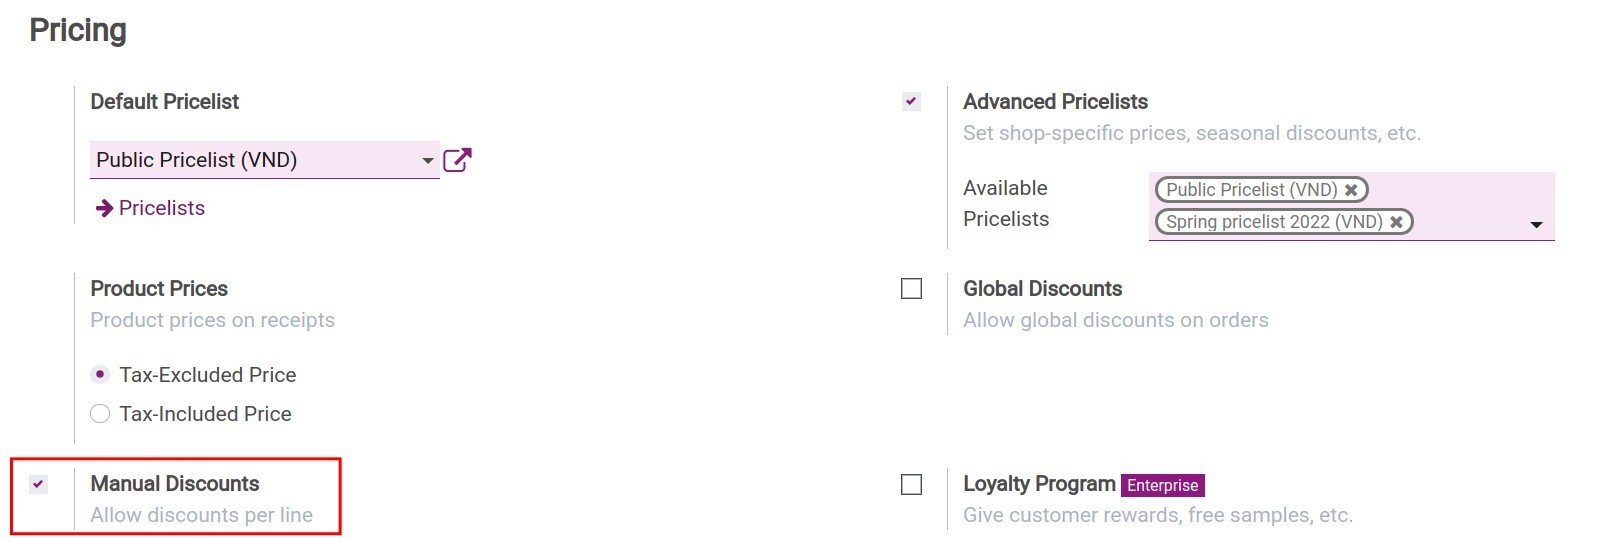
Task: Click the arrow icon before Pricelists
Action: [104, 208]
